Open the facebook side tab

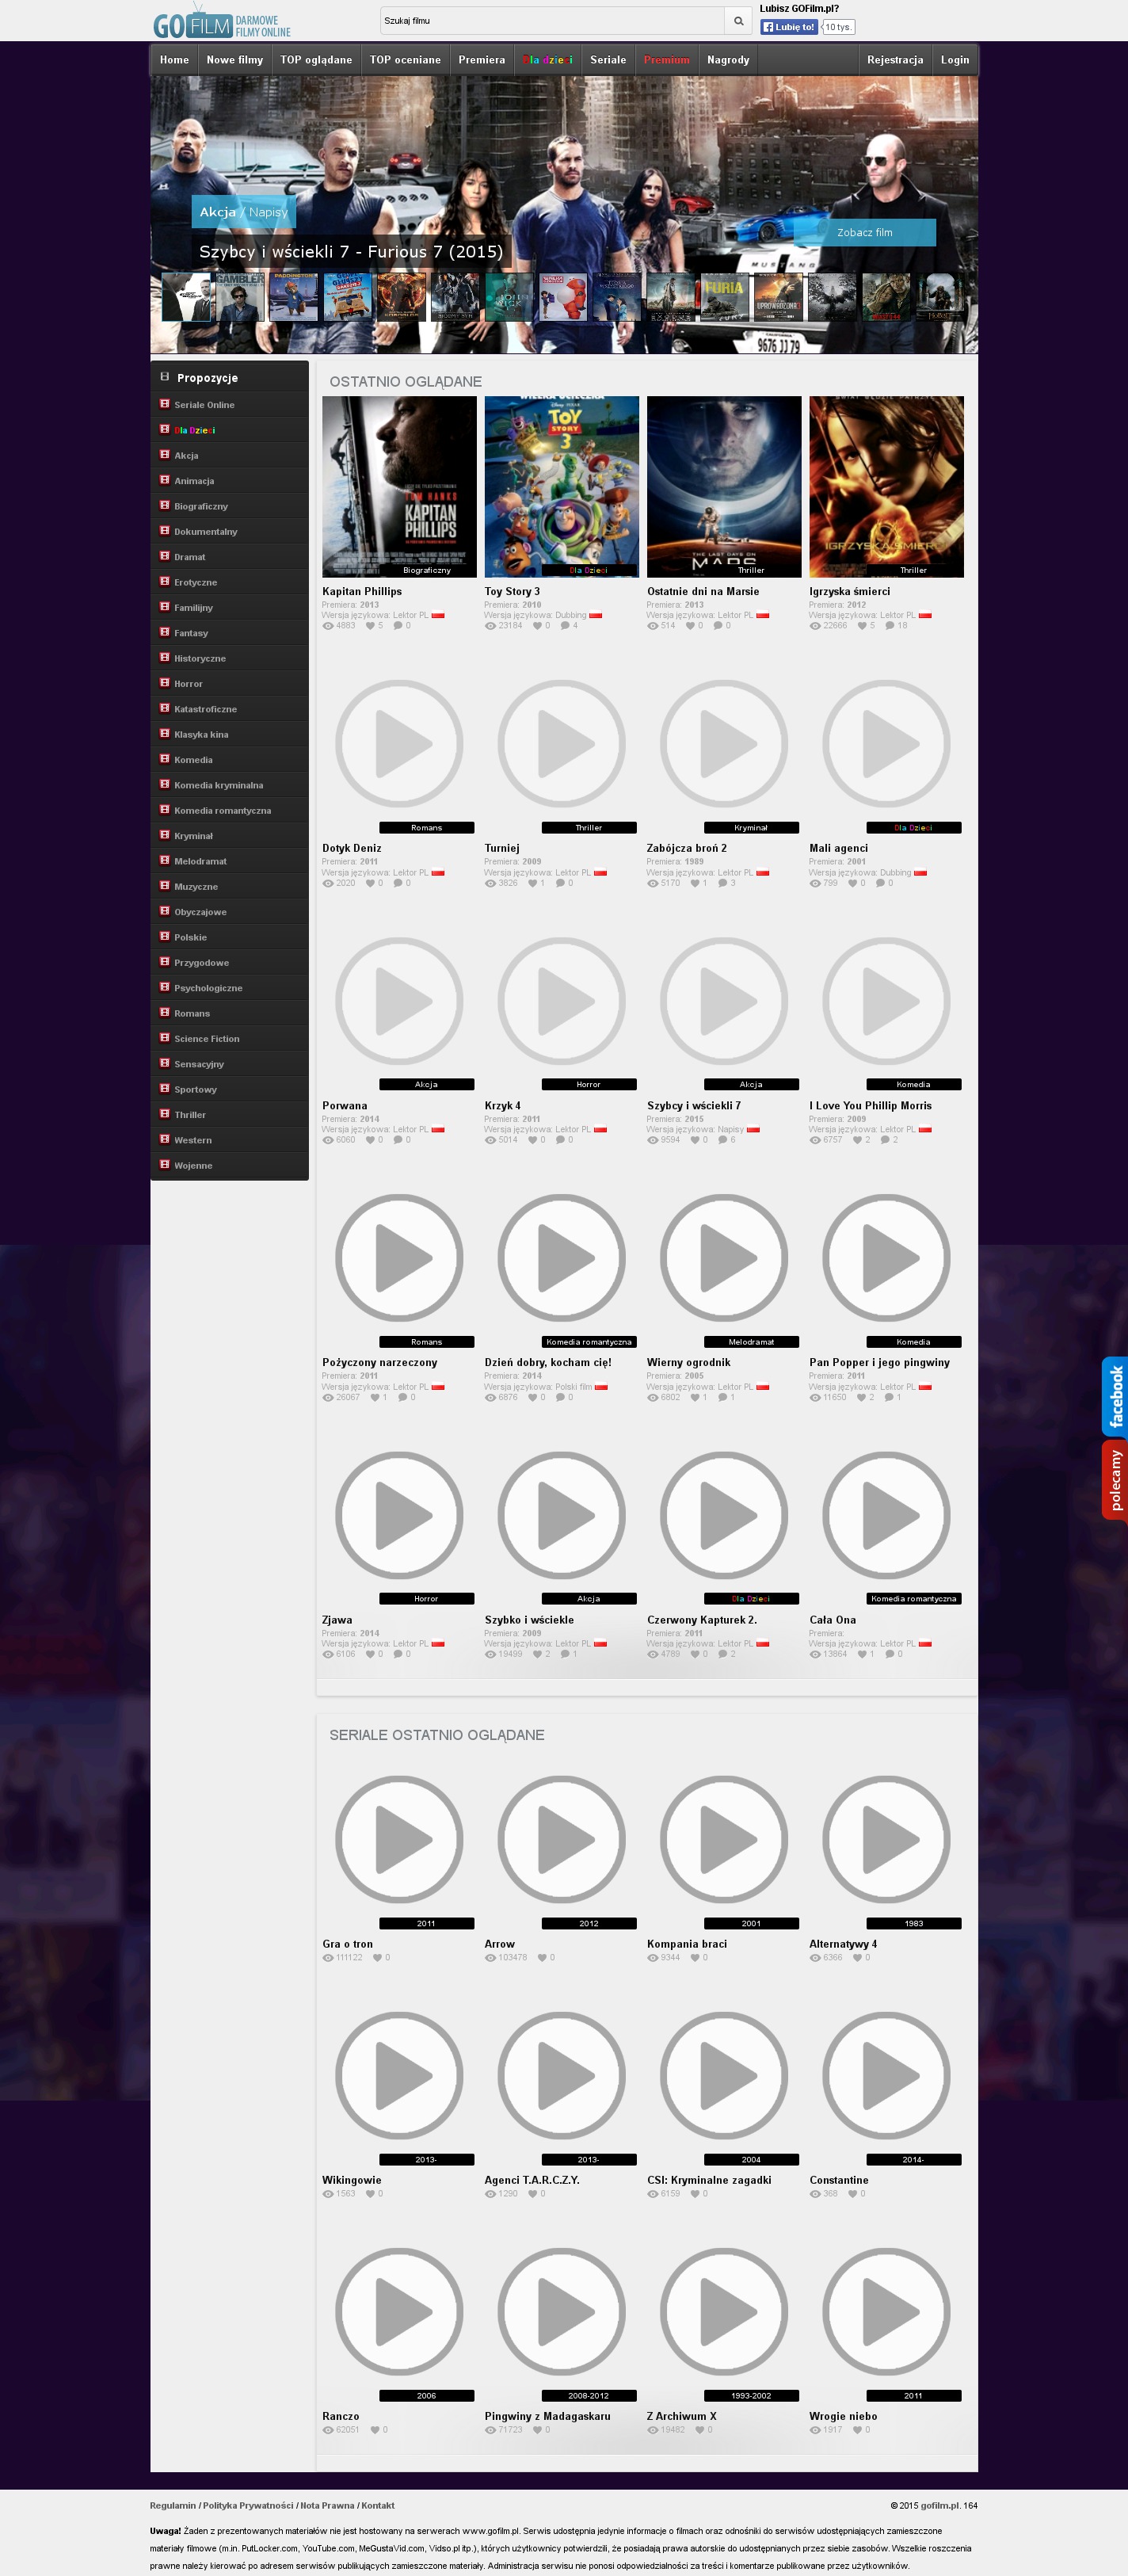point(1115,1396)
